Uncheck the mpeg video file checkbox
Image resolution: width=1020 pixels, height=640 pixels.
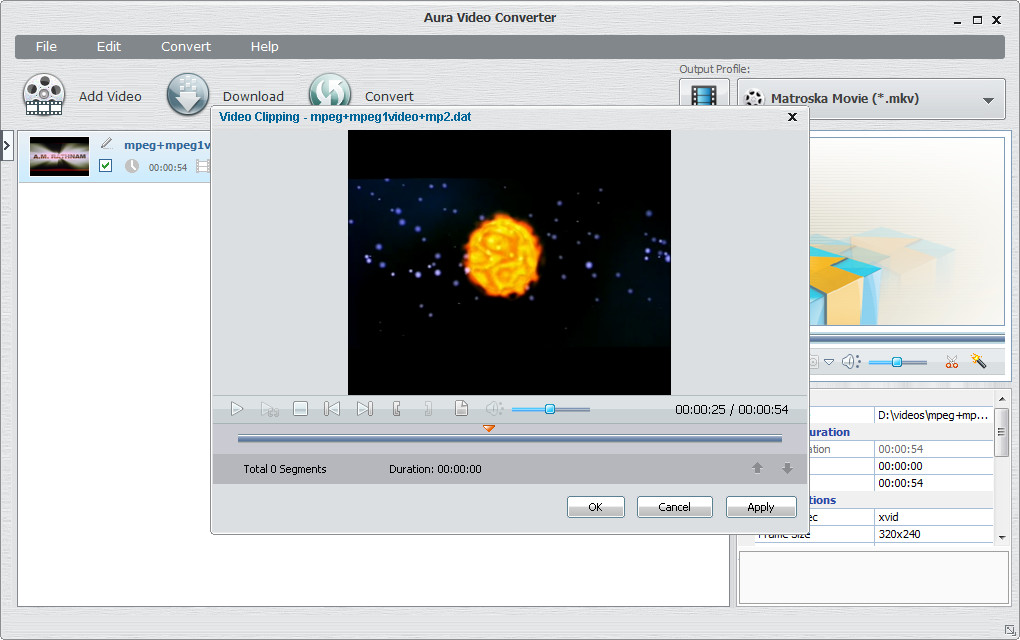tap(106, 166)
